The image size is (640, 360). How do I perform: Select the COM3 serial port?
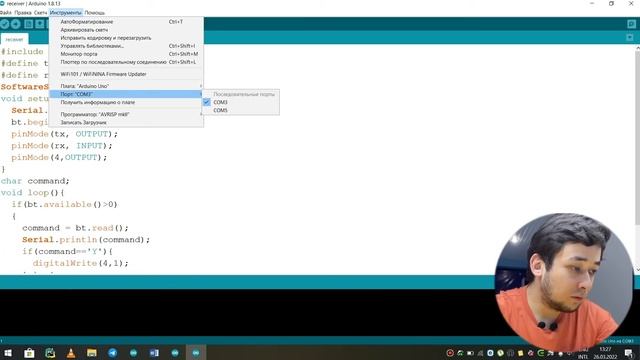coord(240,102)
